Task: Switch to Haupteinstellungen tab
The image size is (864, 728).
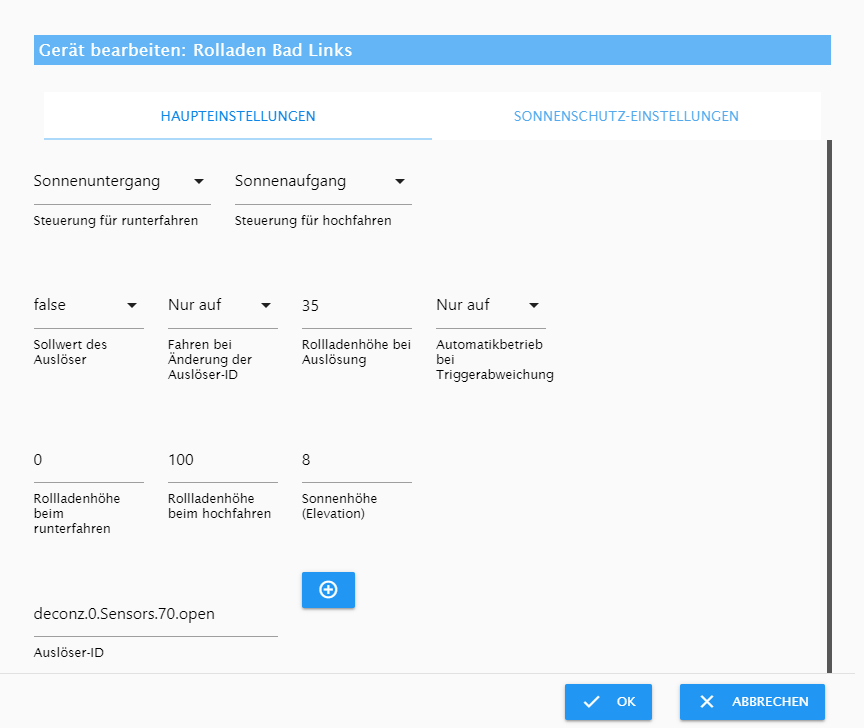Action: pos(238,116)
